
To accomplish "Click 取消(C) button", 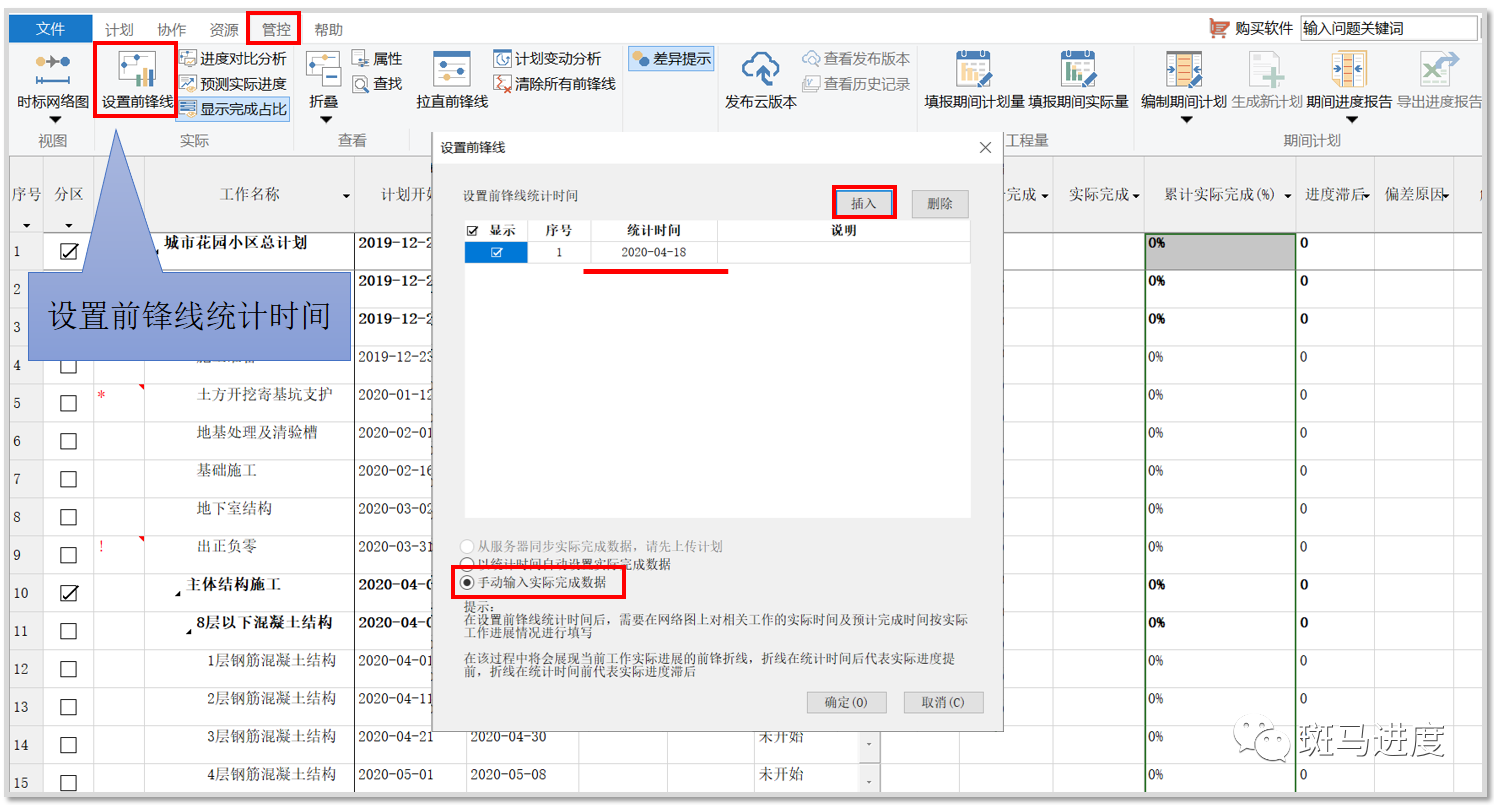I will (x=943, y=702).
